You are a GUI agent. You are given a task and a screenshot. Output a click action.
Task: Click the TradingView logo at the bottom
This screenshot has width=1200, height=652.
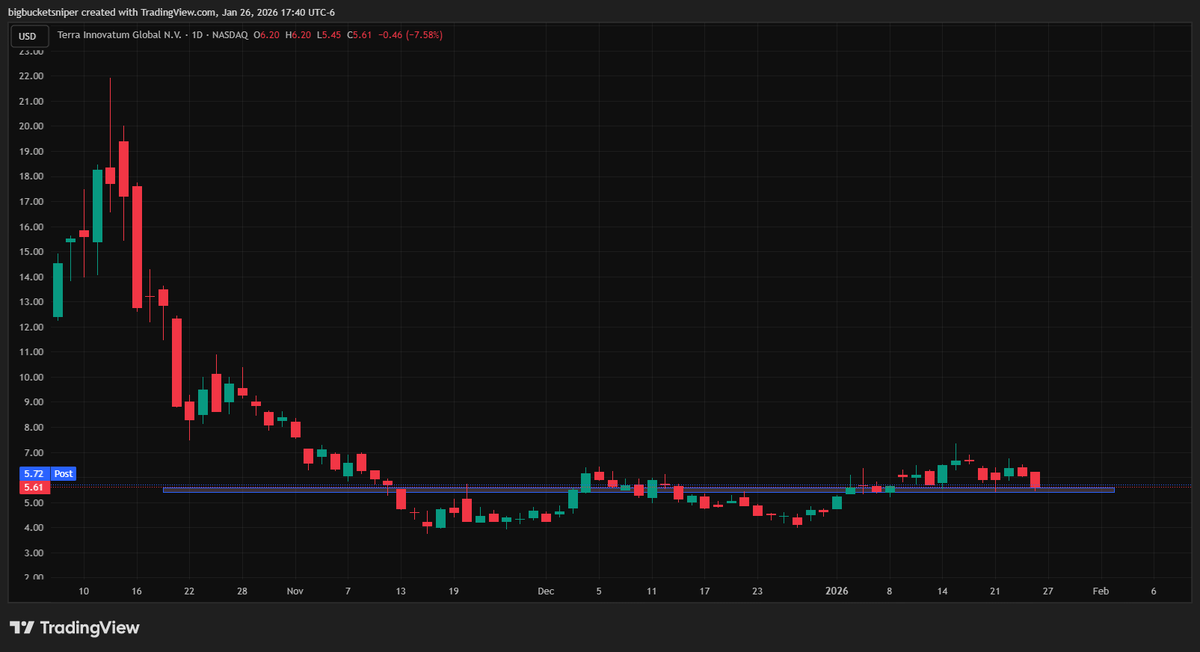[x=75, y=628]
